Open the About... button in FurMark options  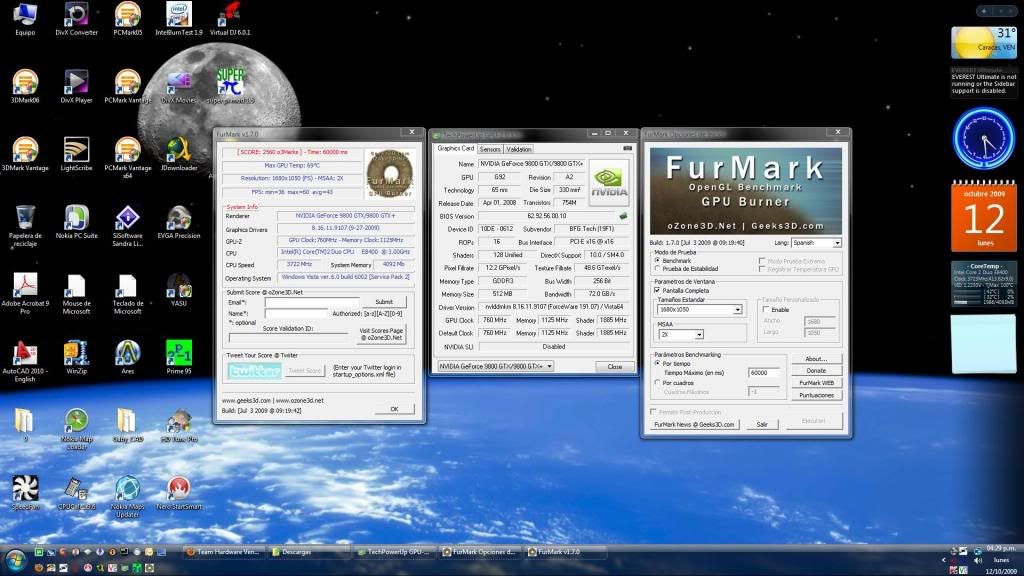coord(816,359)
